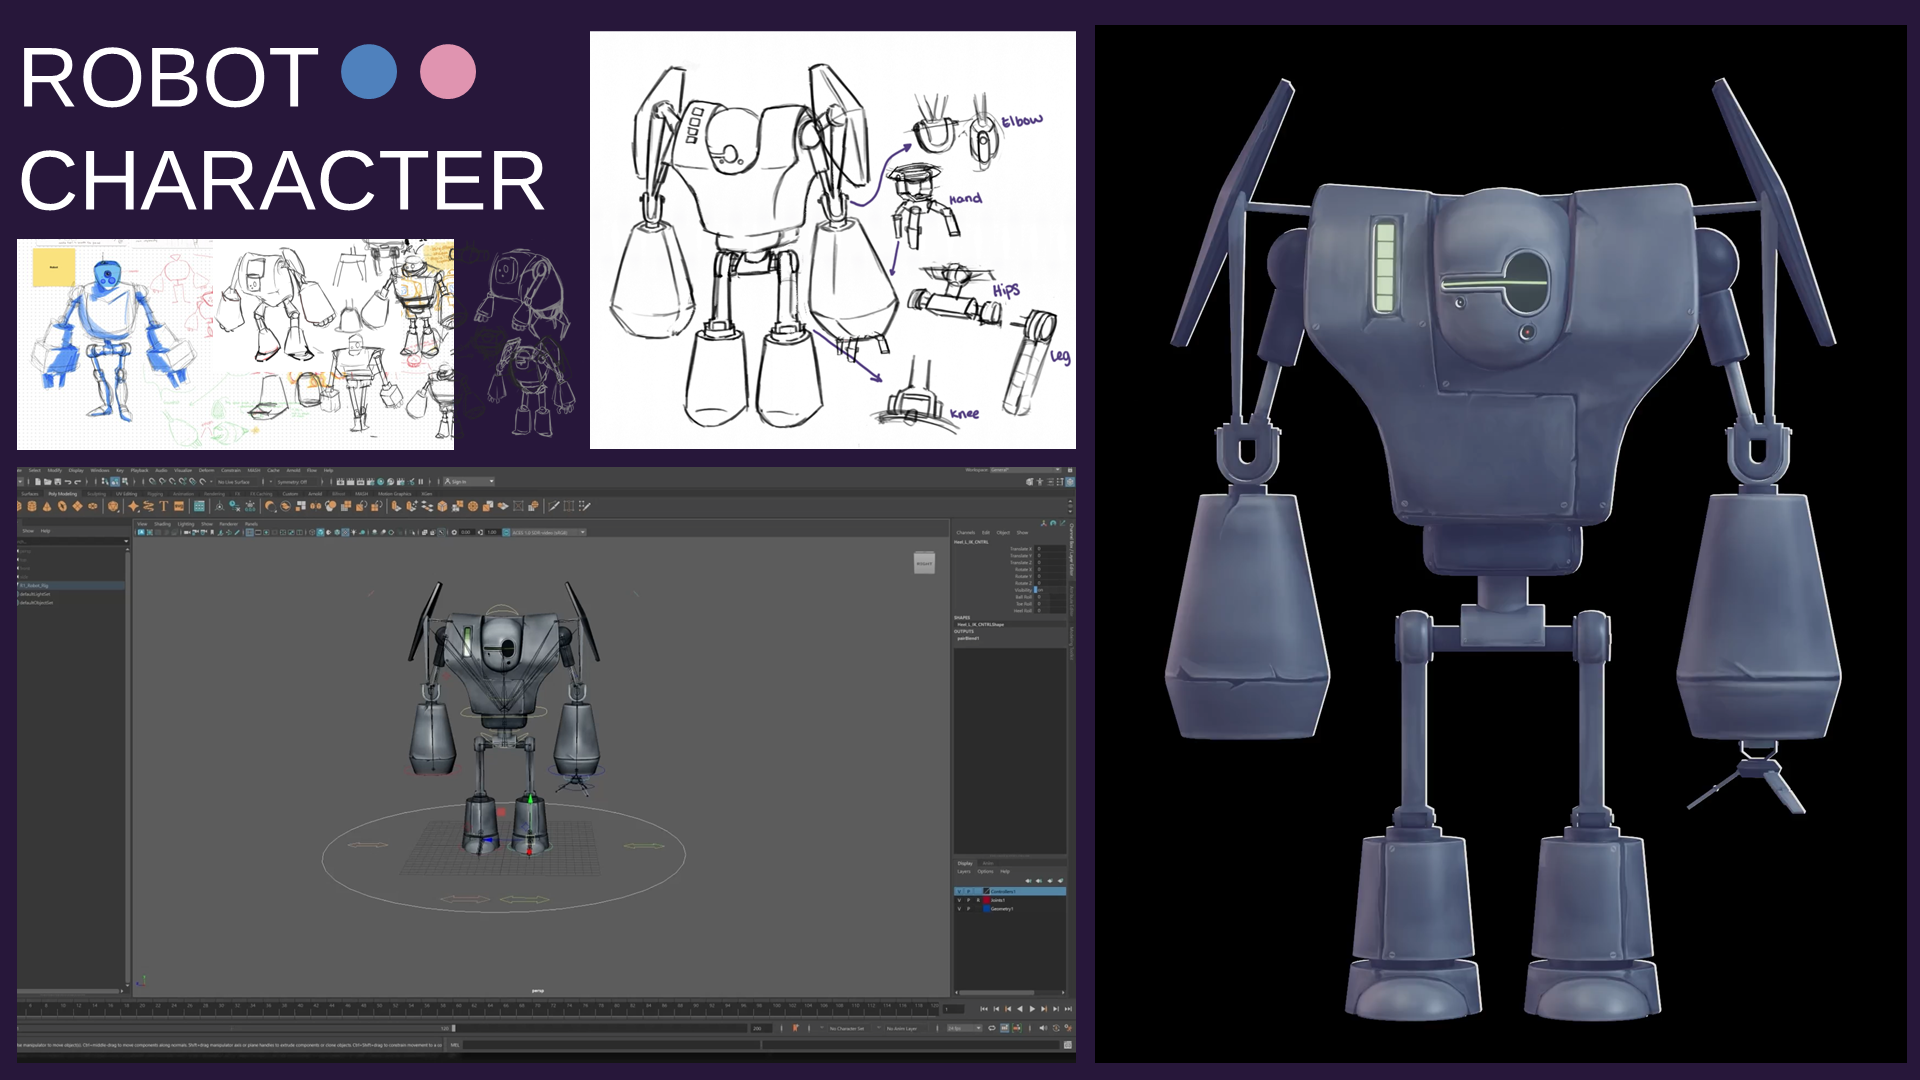Click the Go to Start playback button

(984, 1009)
